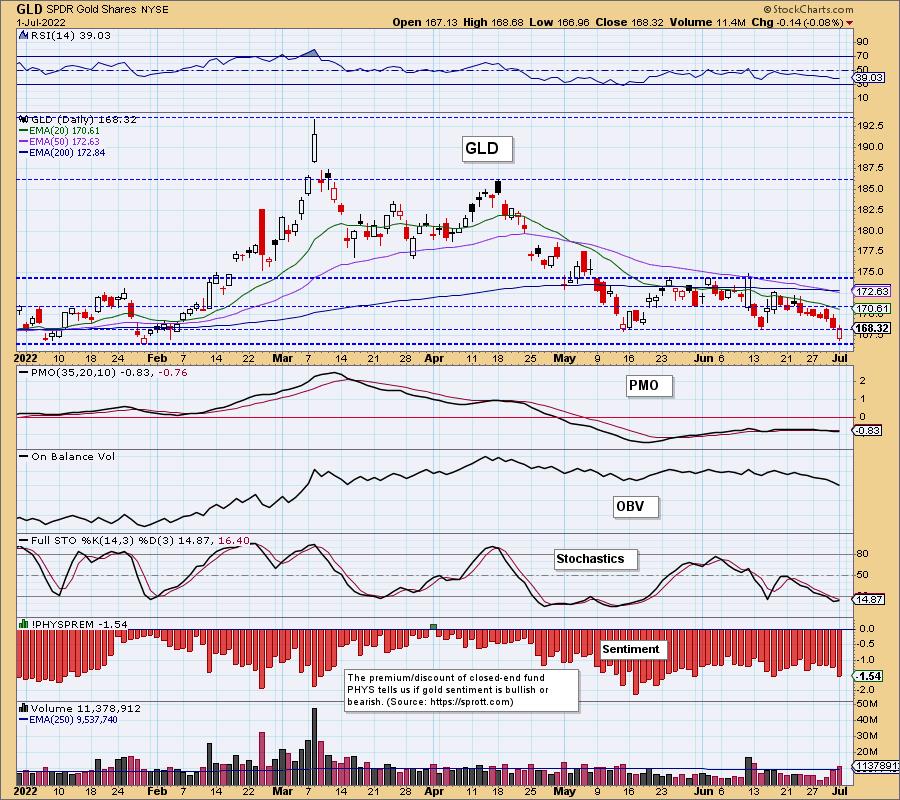Click the EMA(200) 172.84 legend text
The width and height of the screenshot is (900, 800).
67,153
